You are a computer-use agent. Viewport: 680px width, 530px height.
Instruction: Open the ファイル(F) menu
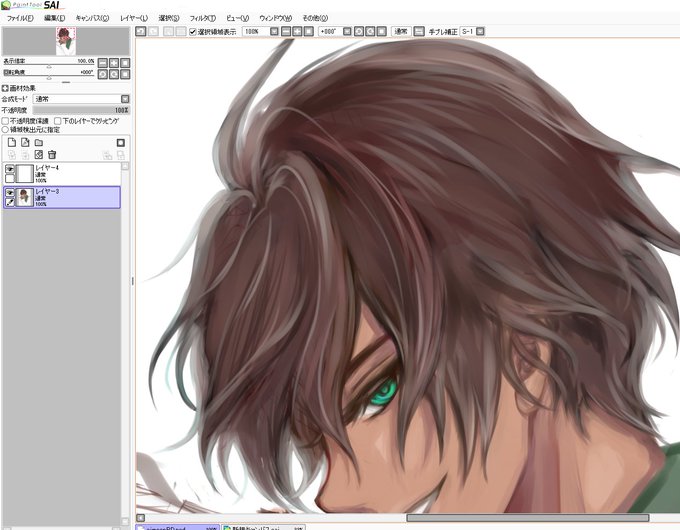pos(20,18)
